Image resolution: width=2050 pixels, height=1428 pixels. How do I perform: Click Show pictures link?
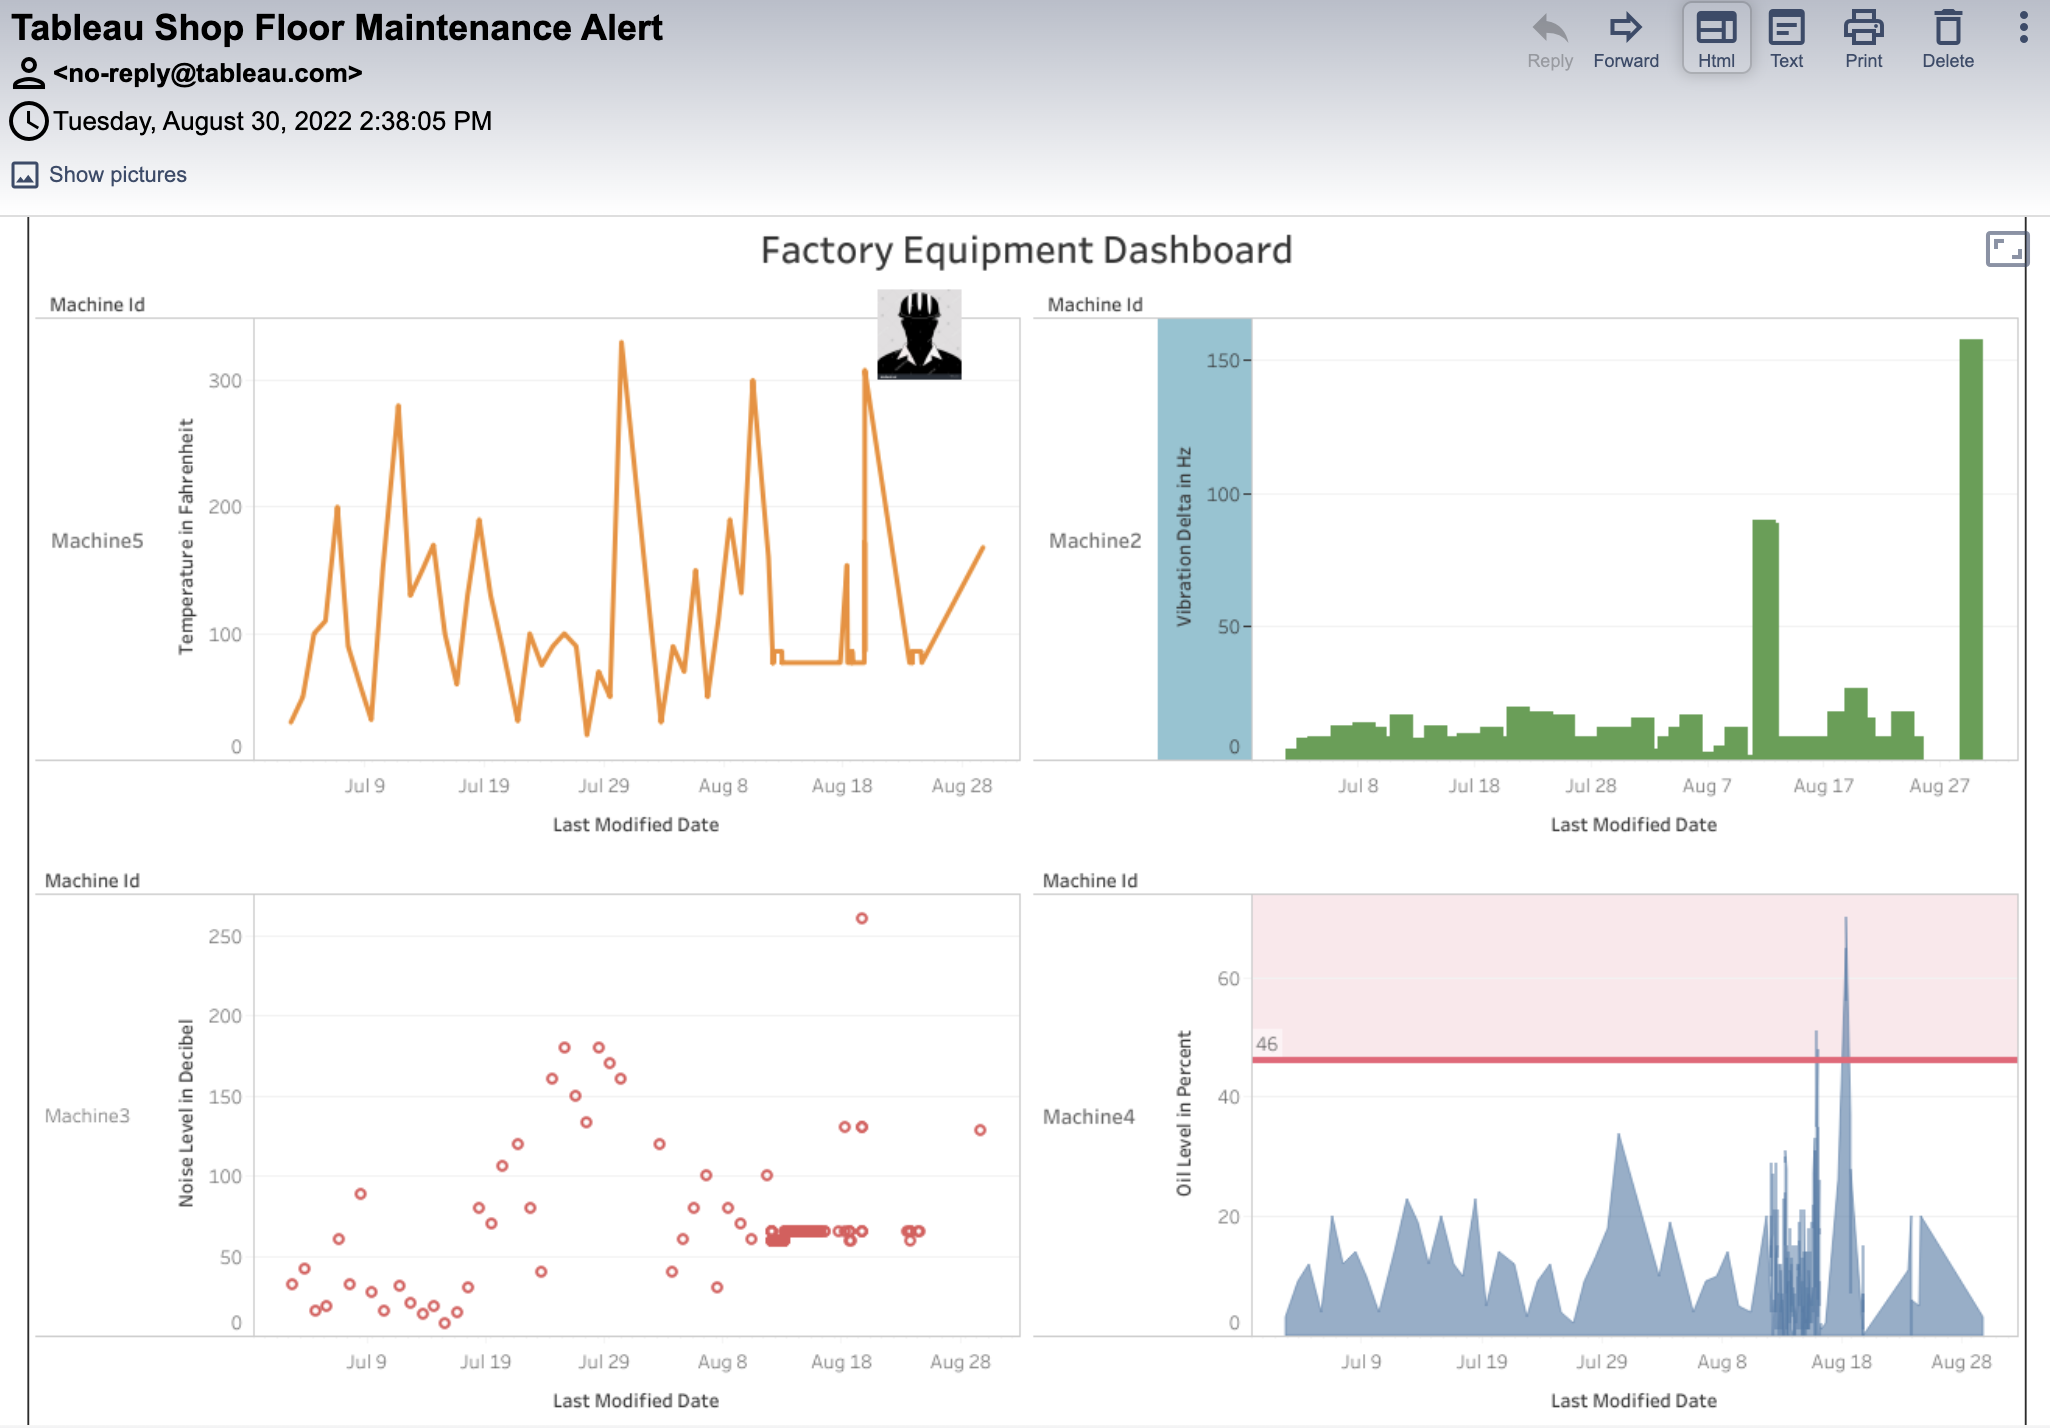[x=118, y=175]
